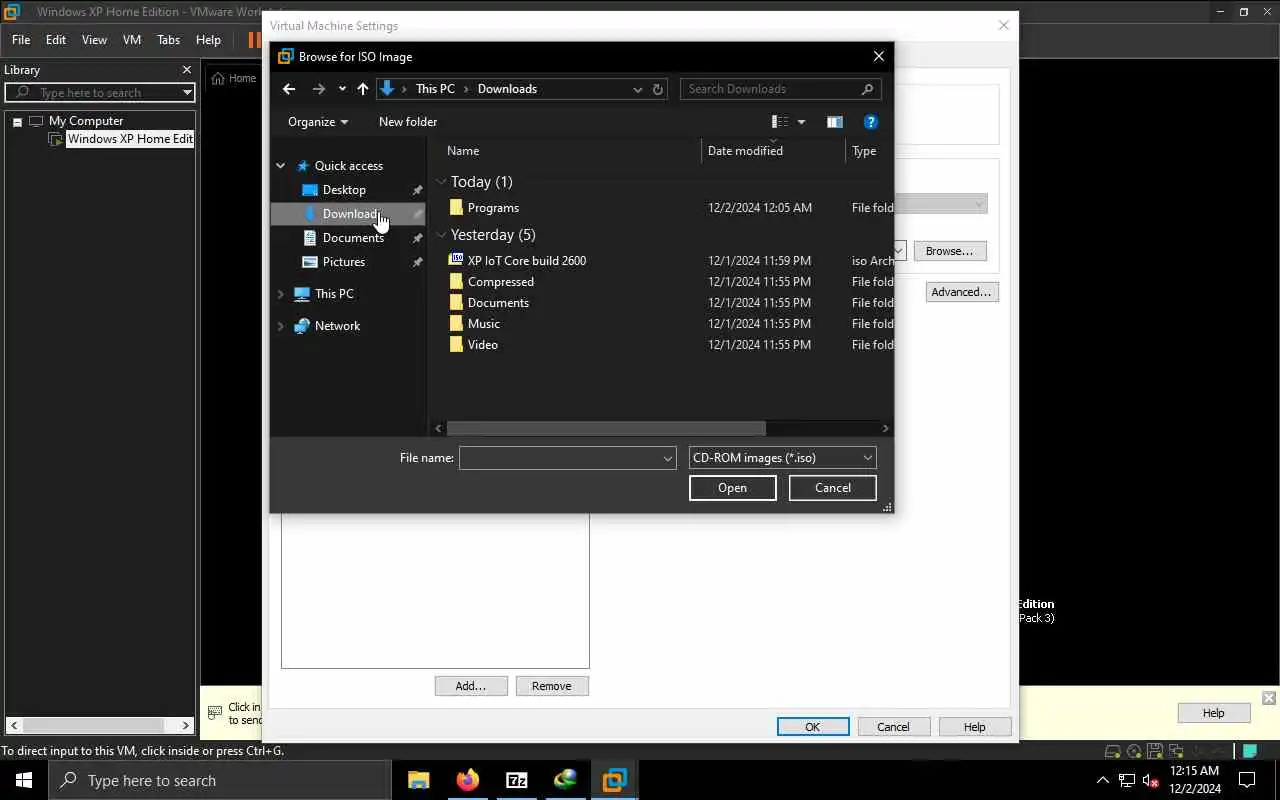Screen dimensions: 1280x800
Task: Collapse the Today group
Action: (441, 182)
